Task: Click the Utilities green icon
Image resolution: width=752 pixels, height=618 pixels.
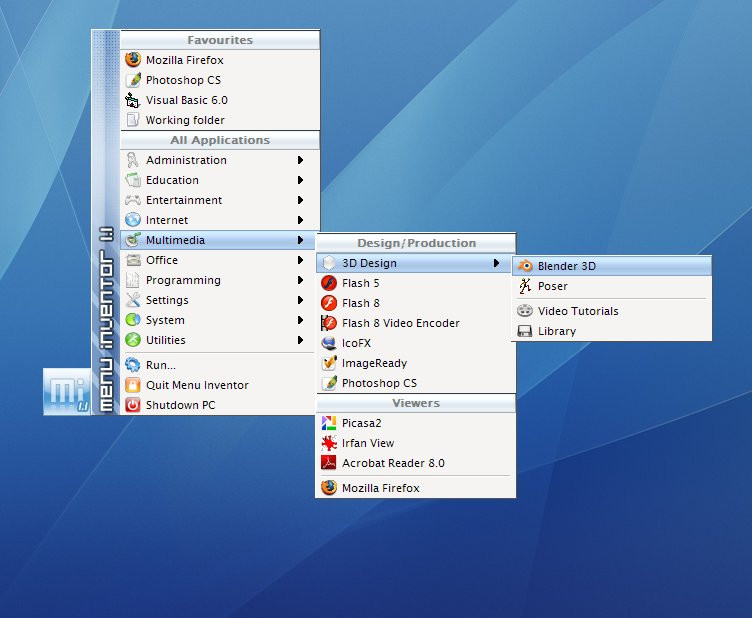Action: (133, 340)
